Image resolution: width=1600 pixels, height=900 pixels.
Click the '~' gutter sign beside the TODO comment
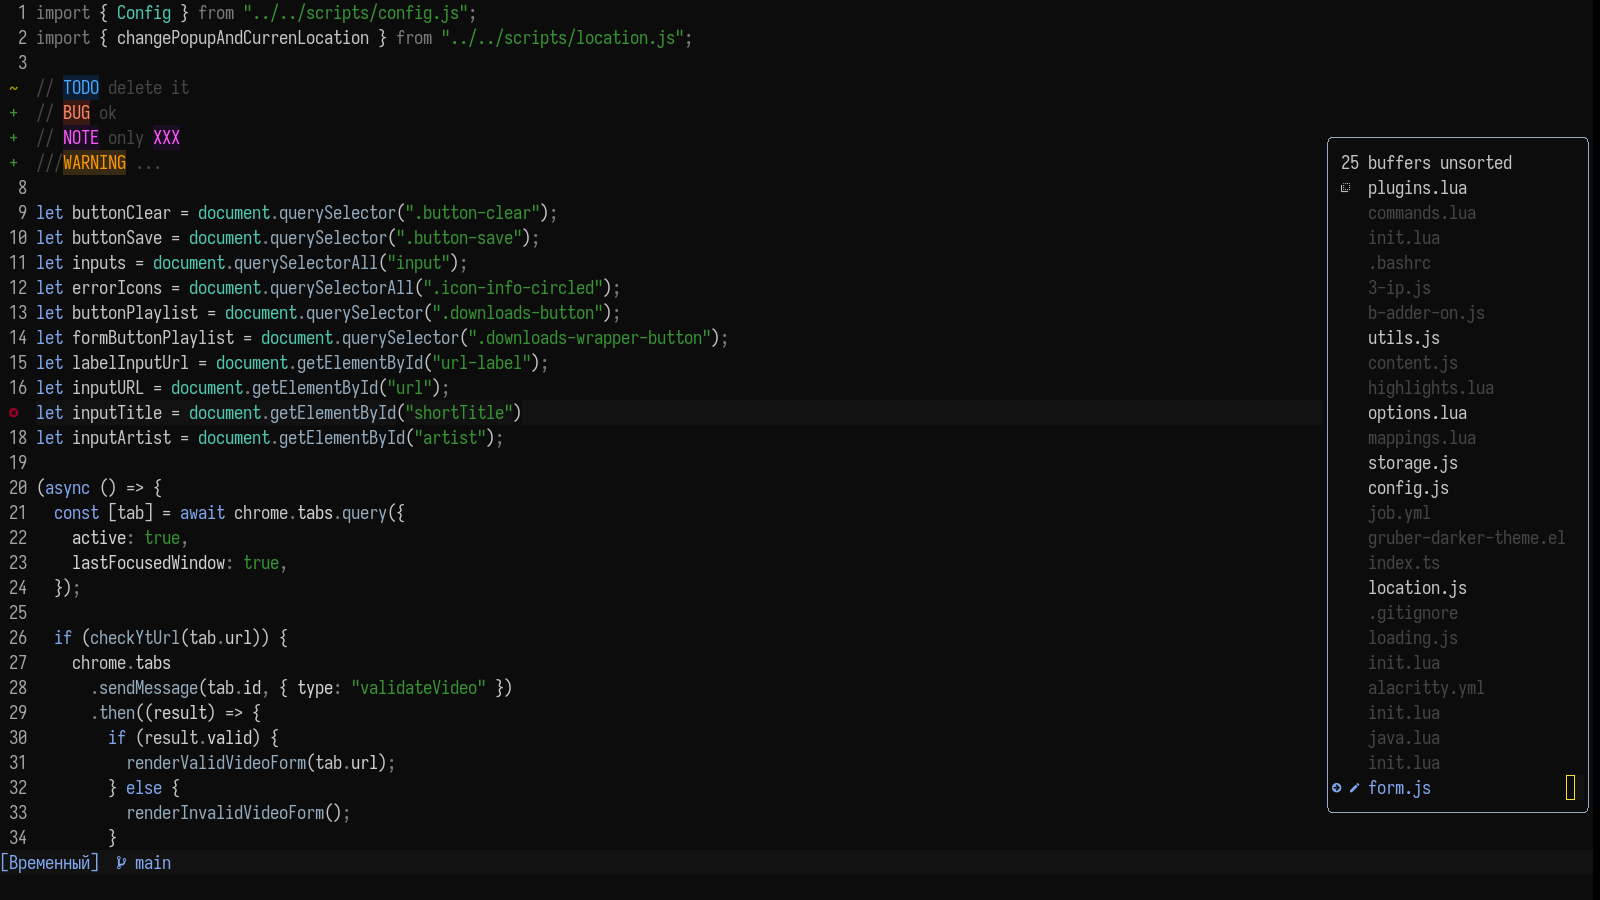click(13, 88)
